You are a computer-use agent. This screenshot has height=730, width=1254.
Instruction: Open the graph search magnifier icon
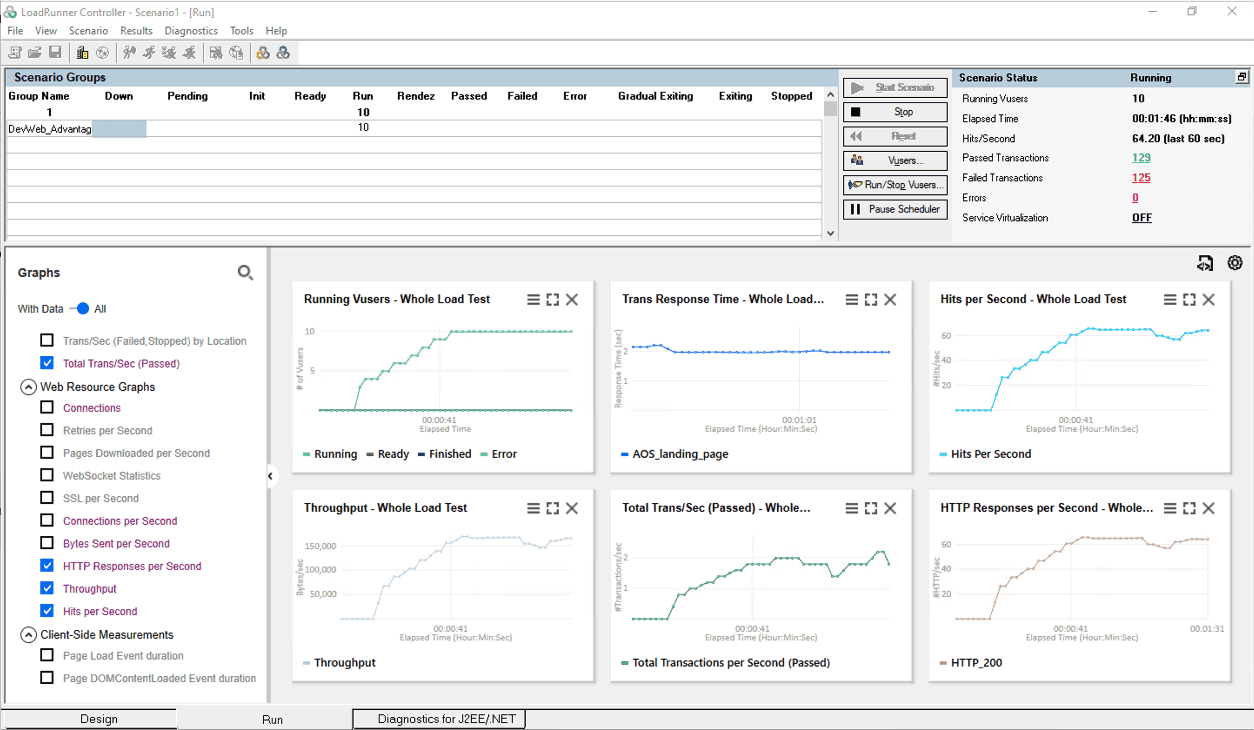(245, 272)
